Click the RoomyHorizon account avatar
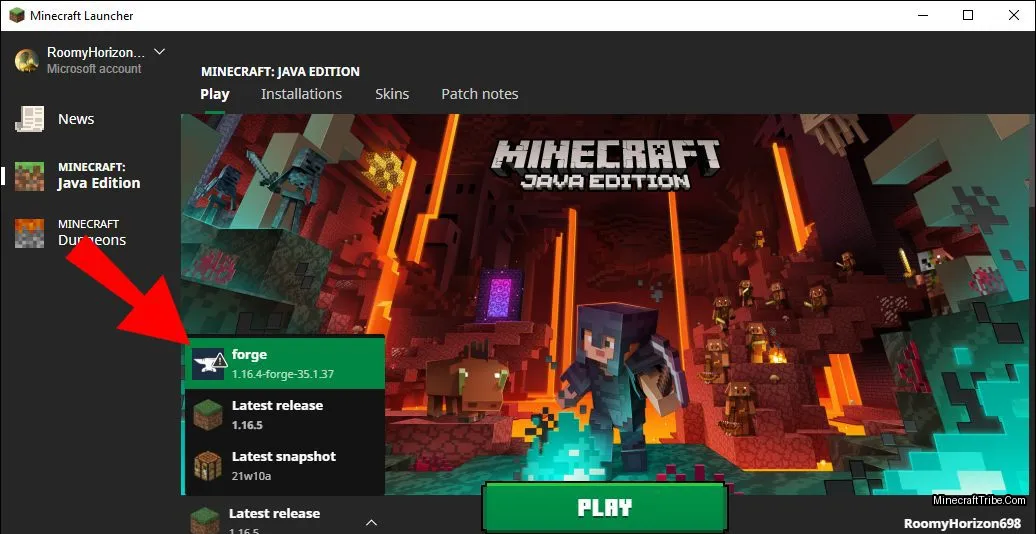 point(27,60)
